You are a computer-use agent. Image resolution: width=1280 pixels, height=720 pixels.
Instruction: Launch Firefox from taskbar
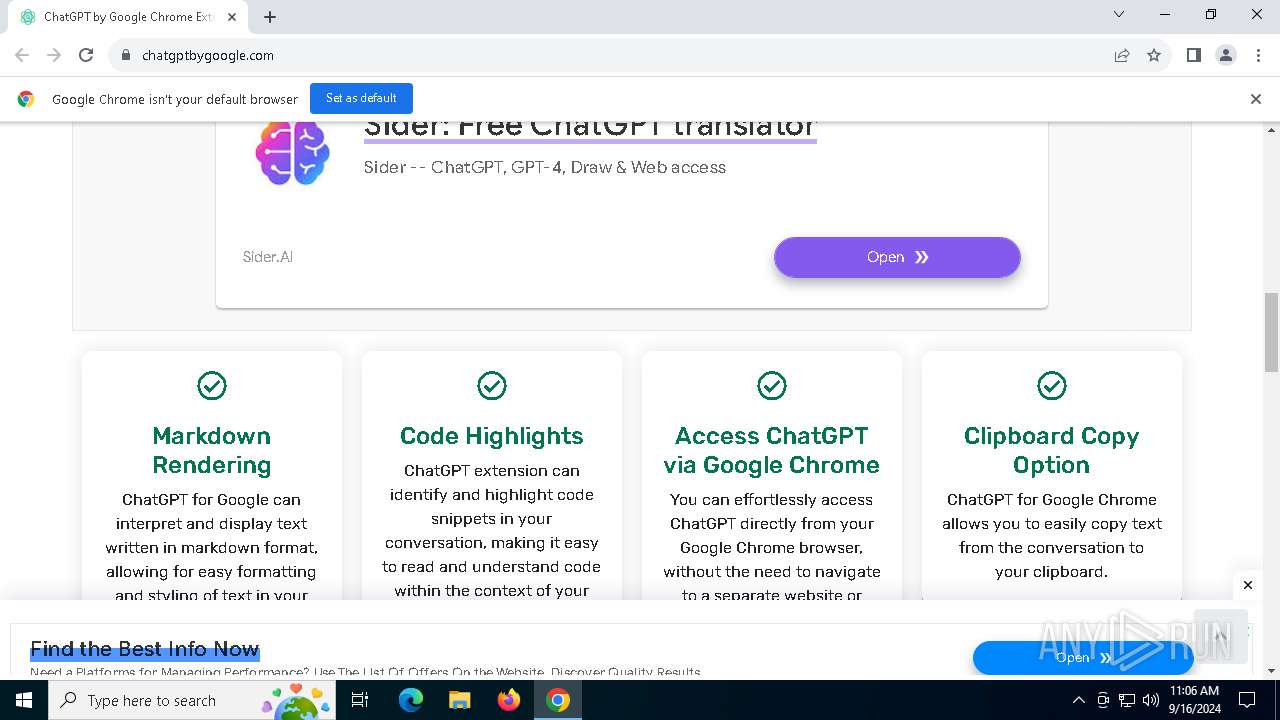pos(509,700)
